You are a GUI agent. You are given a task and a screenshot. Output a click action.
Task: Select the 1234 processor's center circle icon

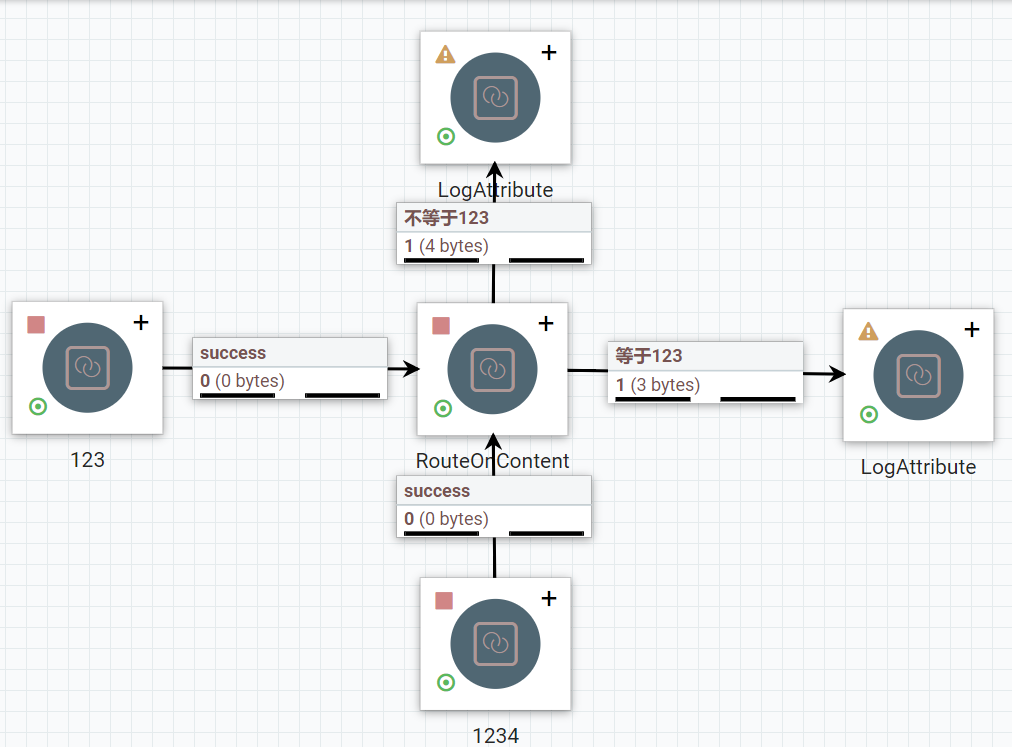pos(495,643)
